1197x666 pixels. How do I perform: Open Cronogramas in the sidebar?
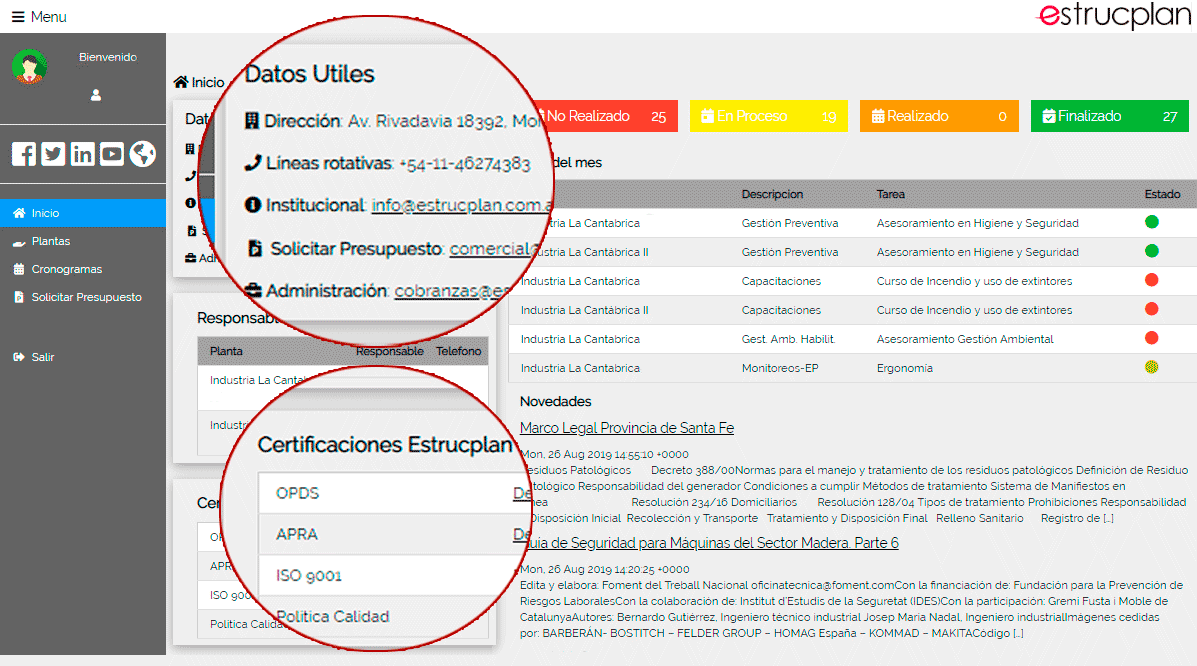(x=83, y=269)
